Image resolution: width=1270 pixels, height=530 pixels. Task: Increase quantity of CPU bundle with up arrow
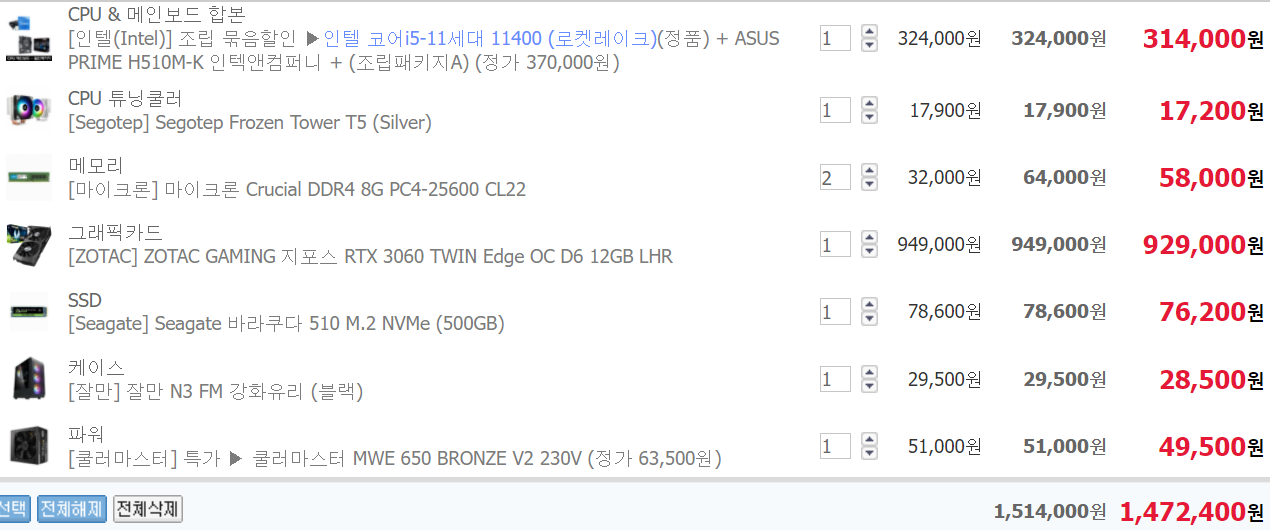pos(869,32)
